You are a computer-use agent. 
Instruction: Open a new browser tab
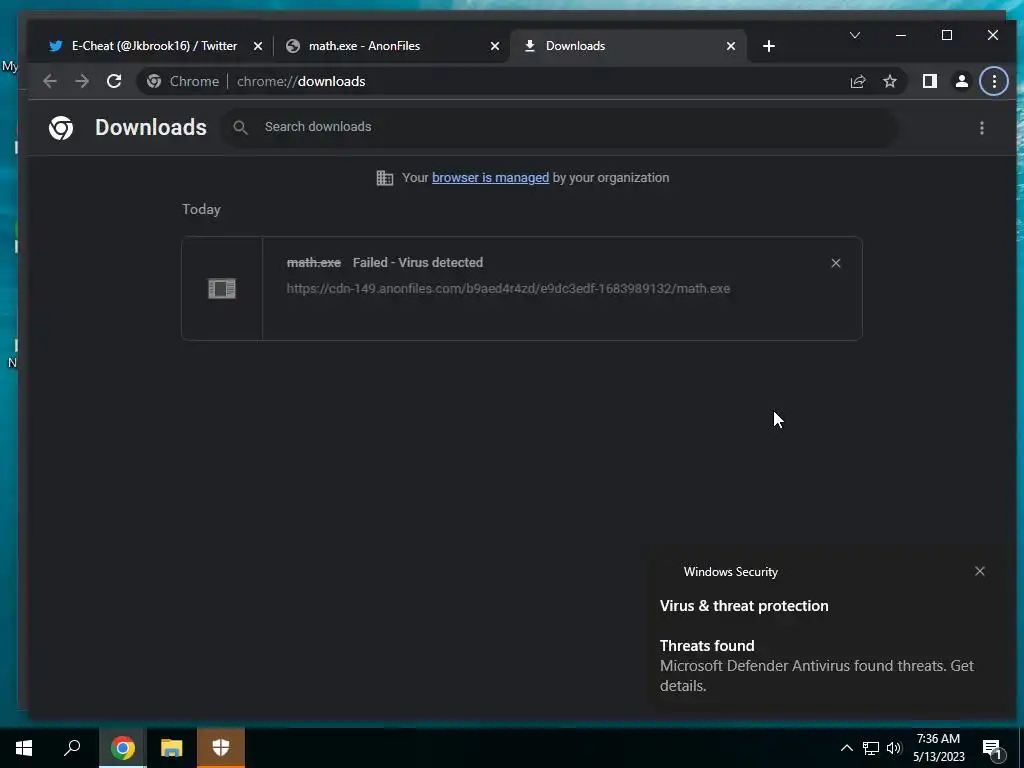(x=769, y=46)
